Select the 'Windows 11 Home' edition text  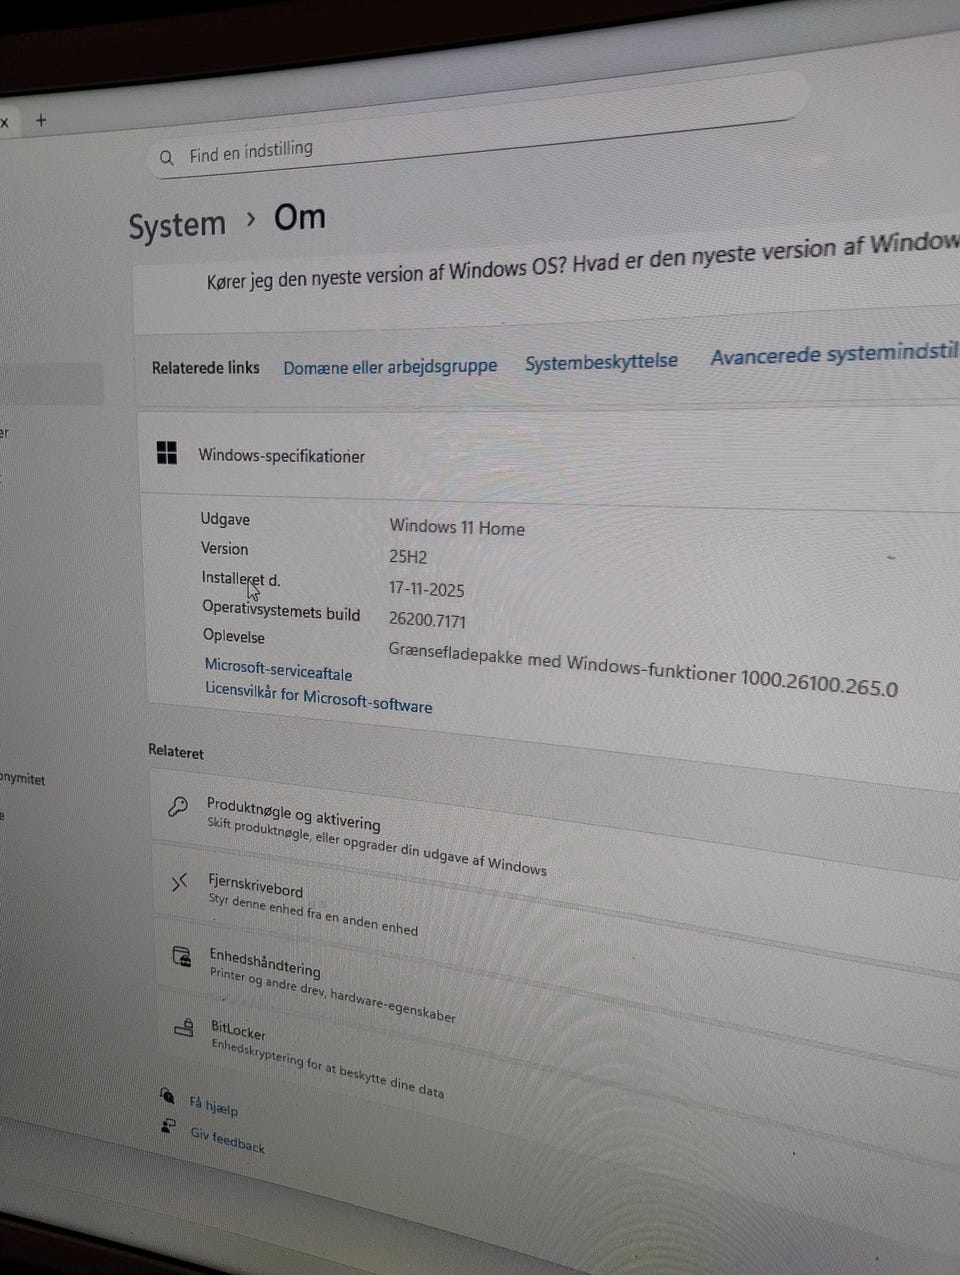click(457, 527)
